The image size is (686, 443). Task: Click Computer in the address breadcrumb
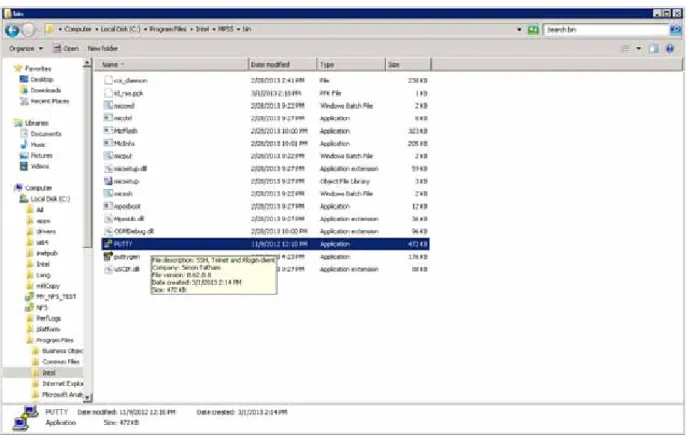coord(78,29)
